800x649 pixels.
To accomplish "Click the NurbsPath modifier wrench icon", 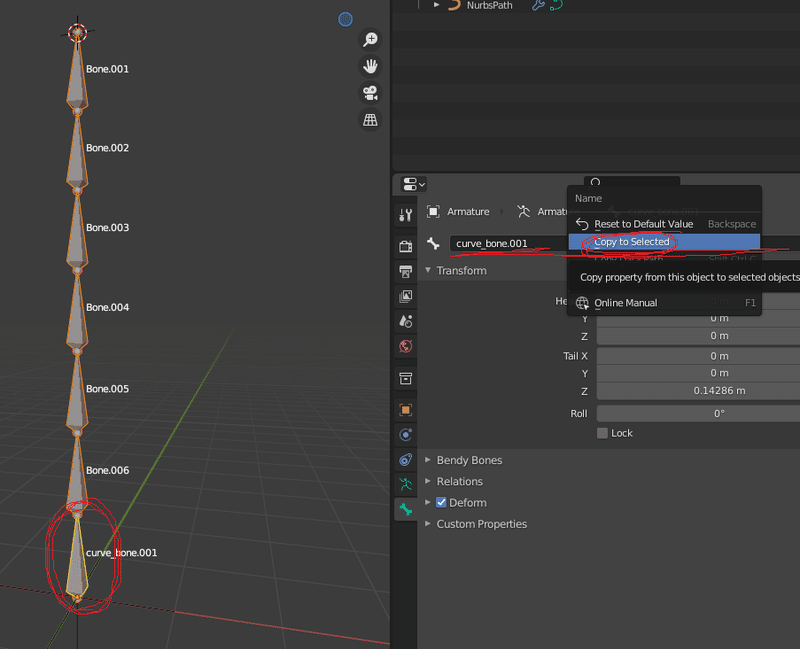I will (x=538, y=5).
